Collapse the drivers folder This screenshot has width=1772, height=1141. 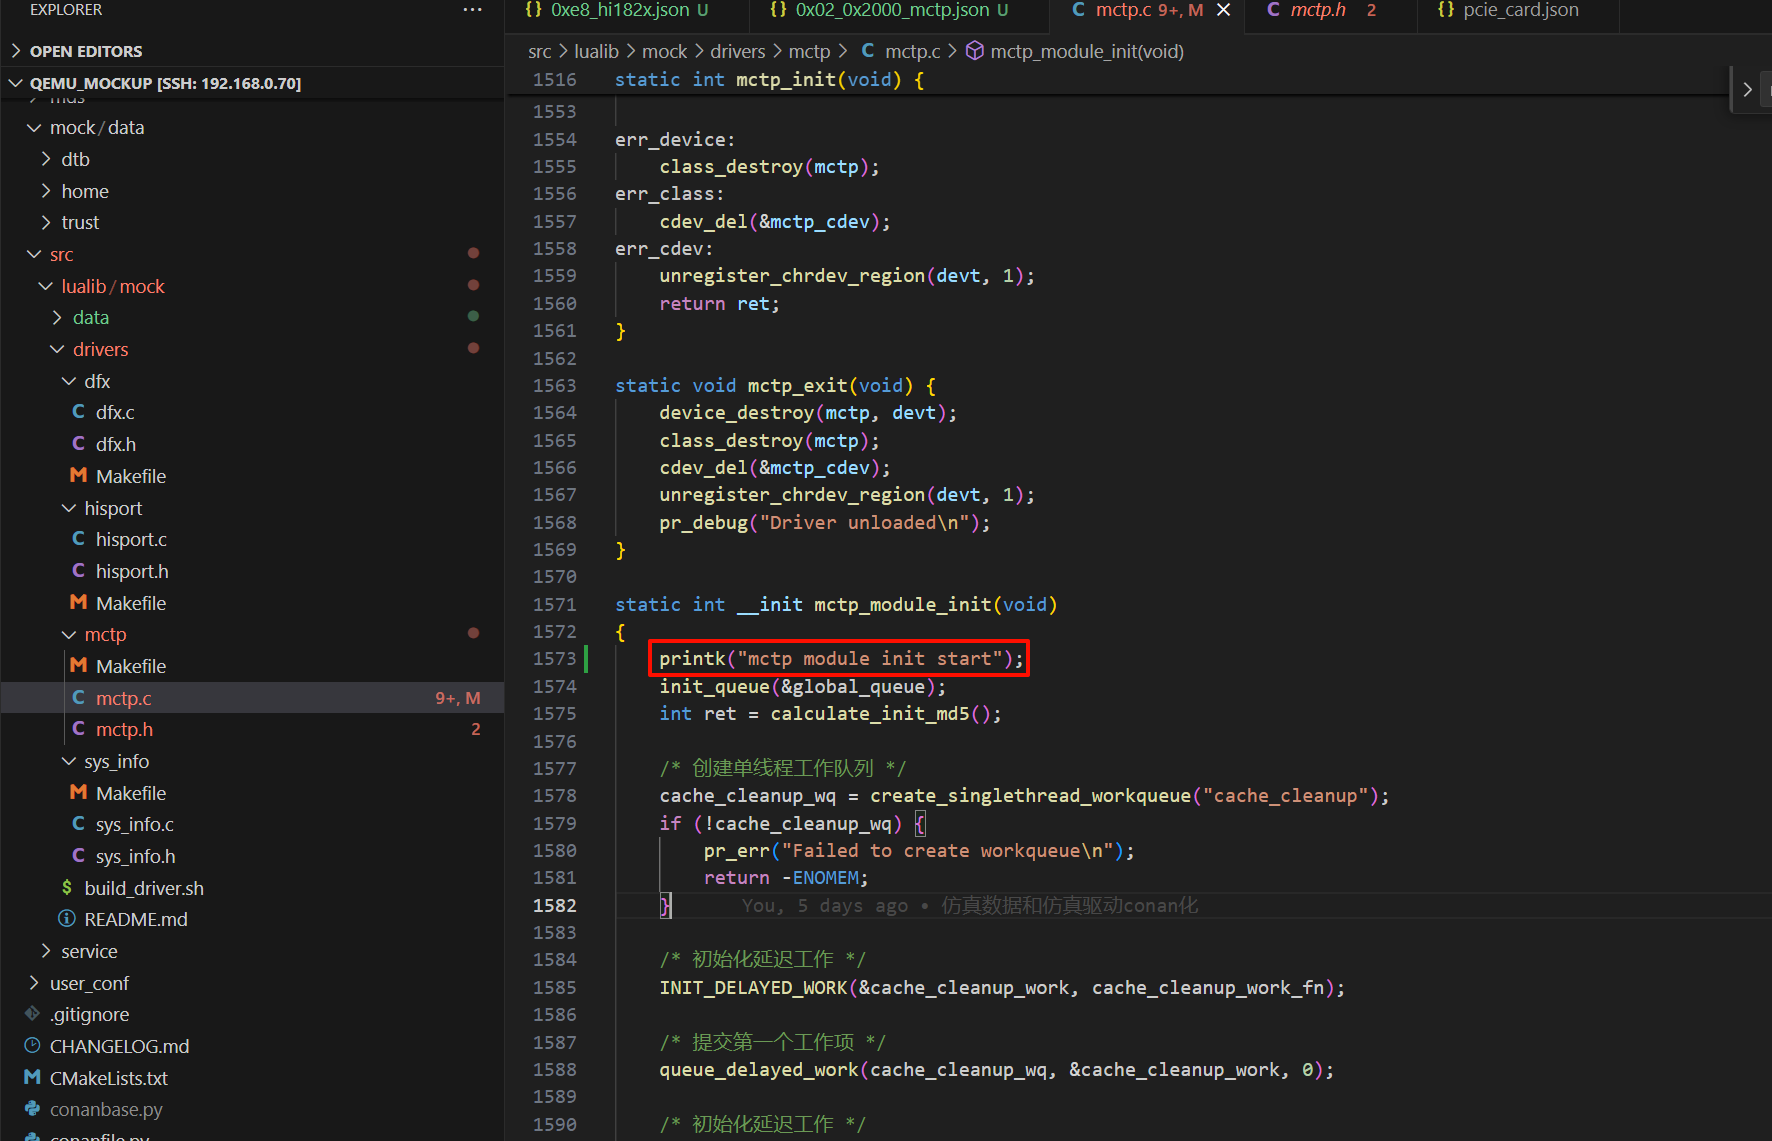(57, 349)
